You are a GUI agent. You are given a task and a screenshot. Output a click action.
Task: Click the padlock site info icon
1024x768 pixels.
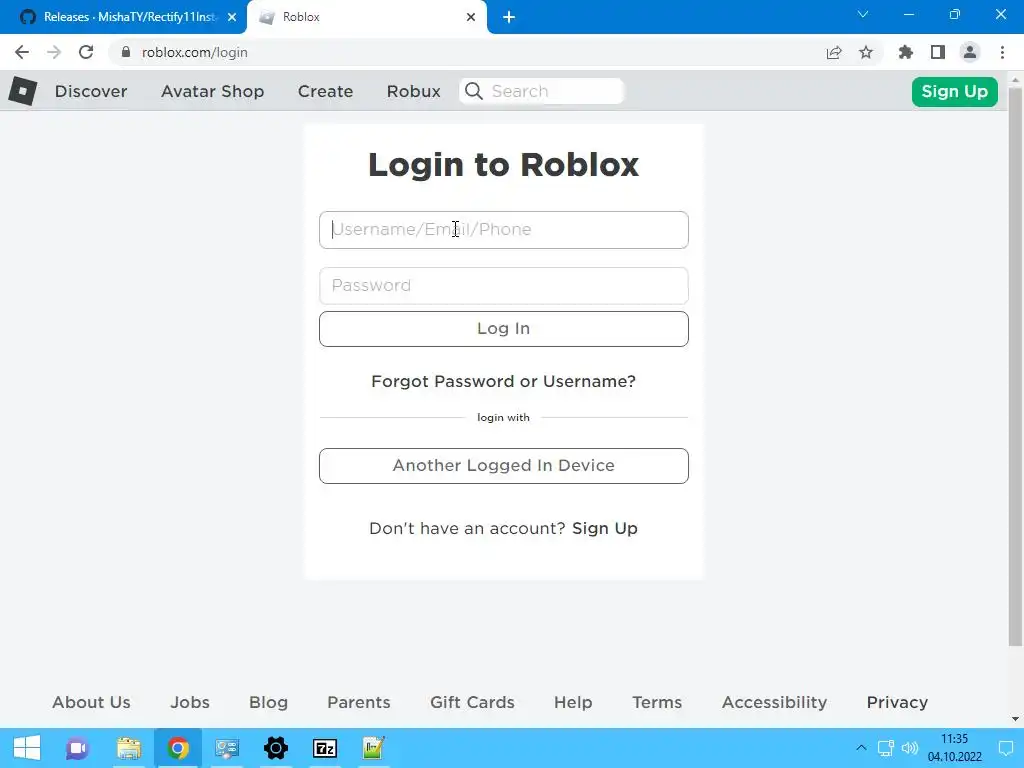coord(126,52)
